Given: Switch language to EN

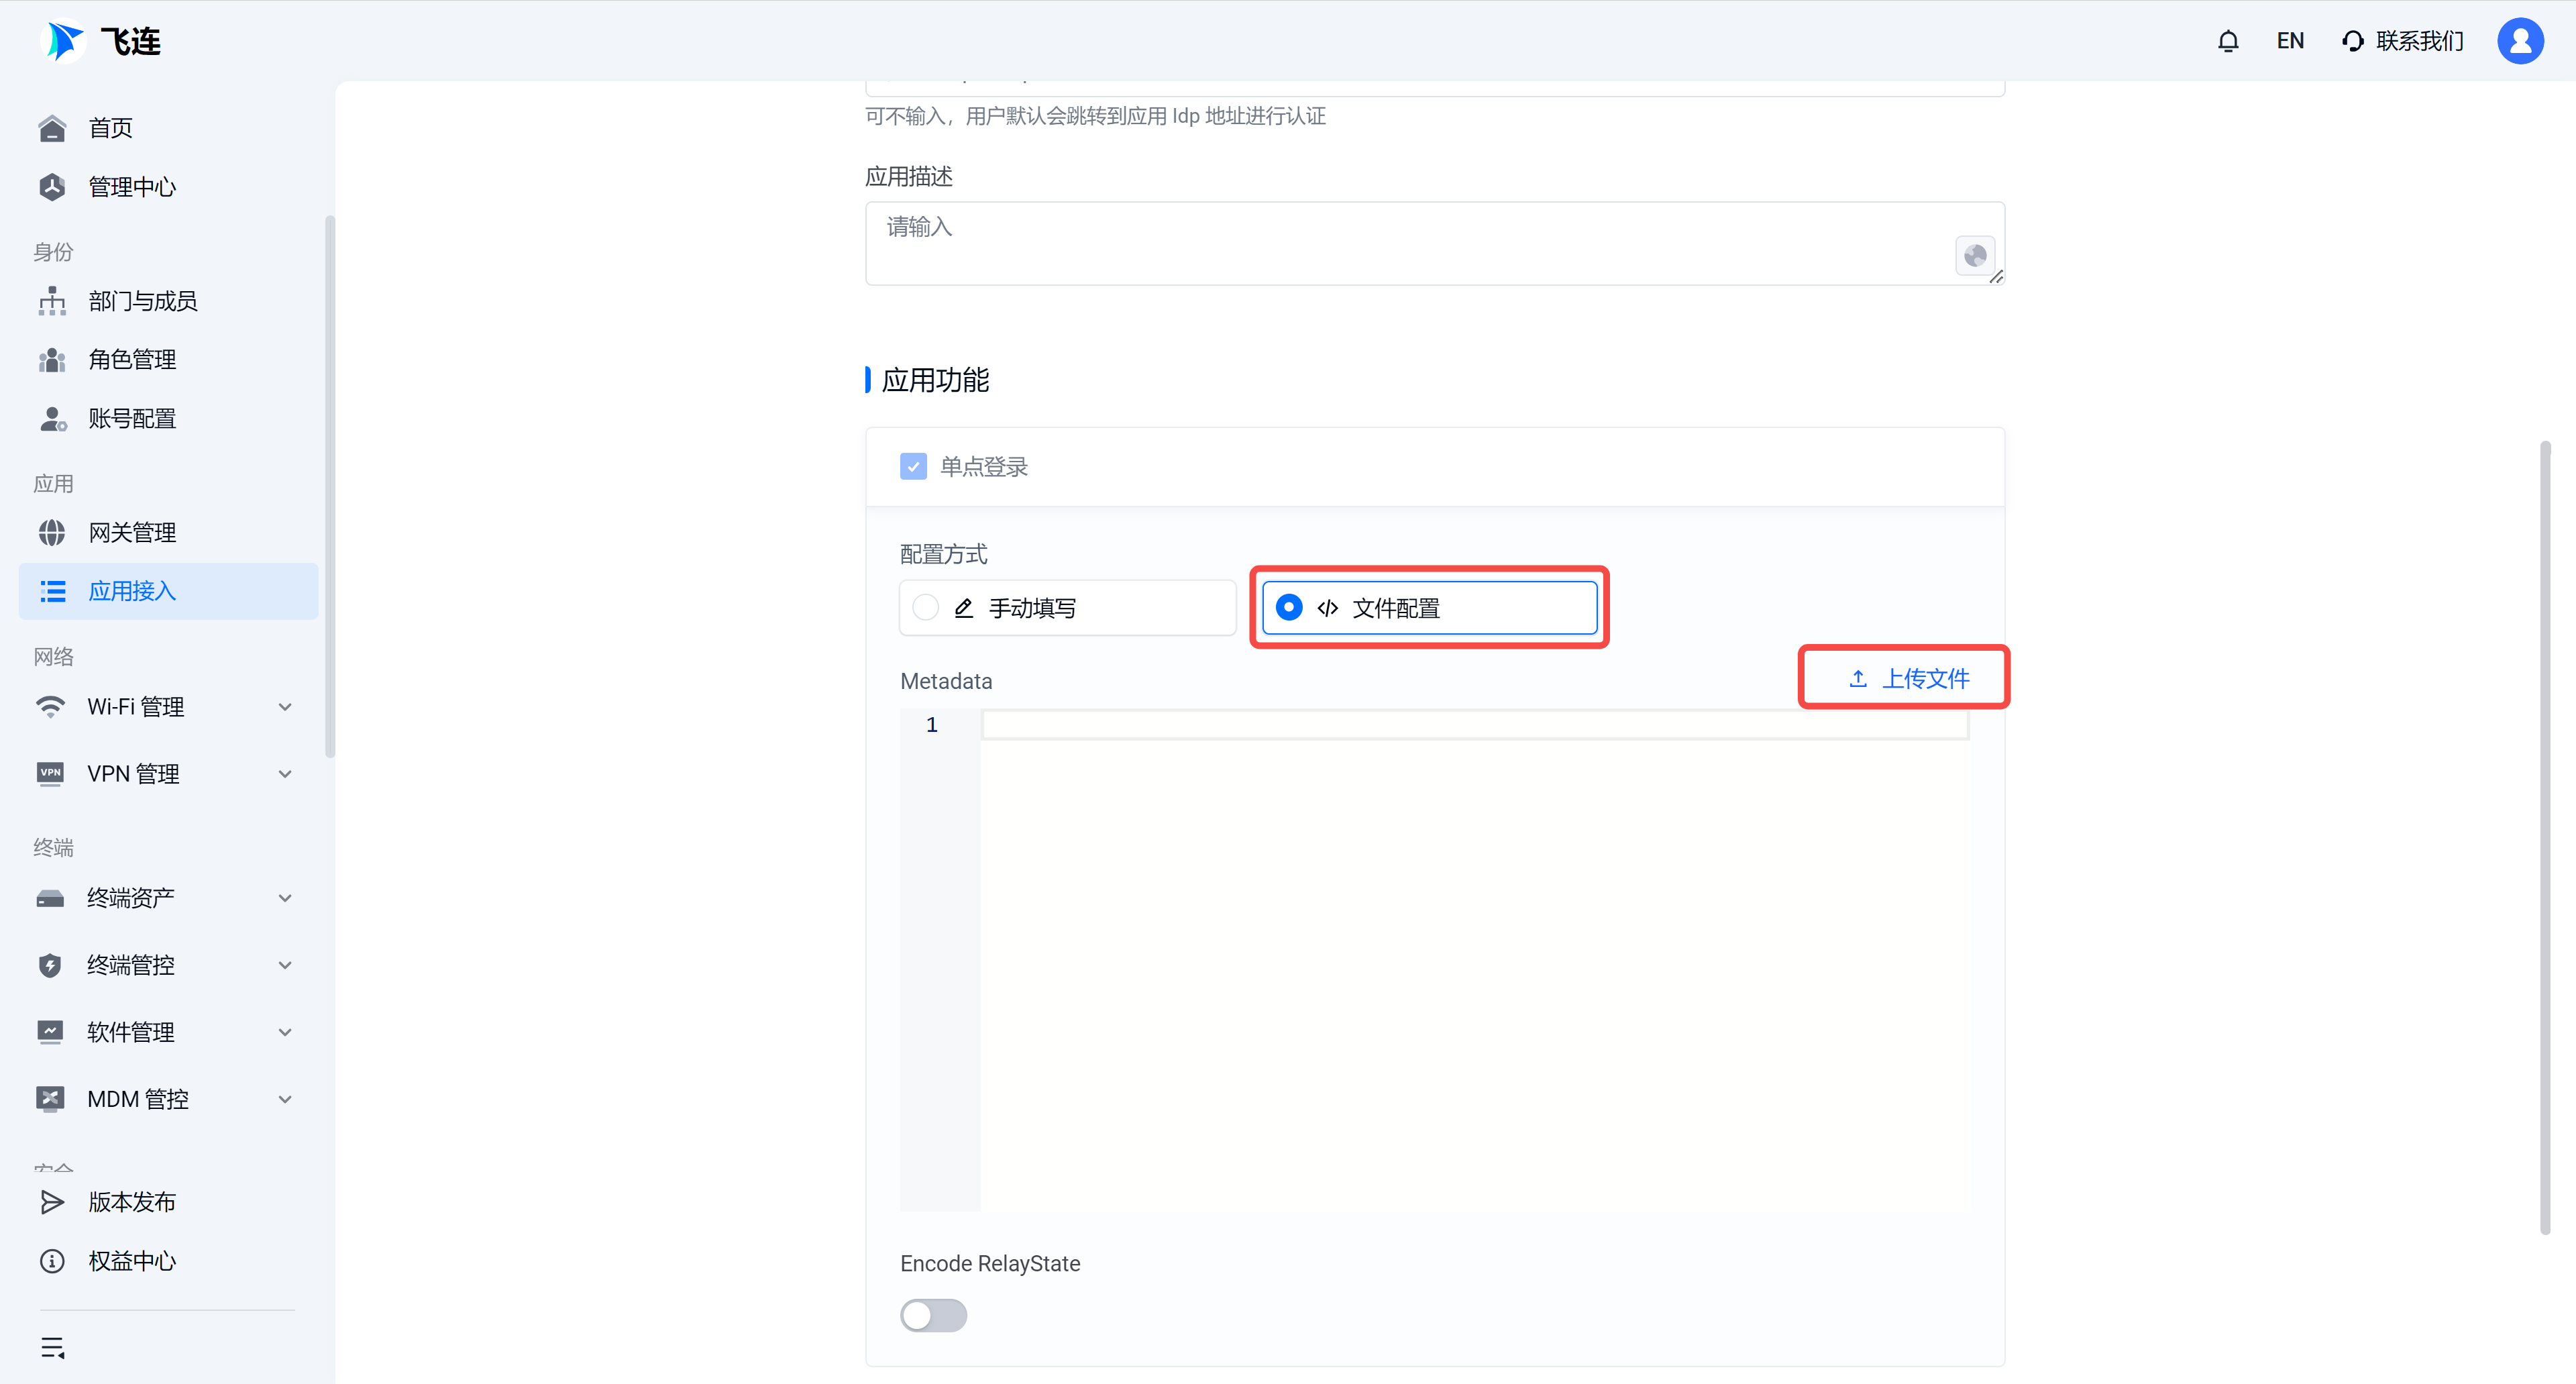Looking at the screenshot, I should click(2290, 41).
